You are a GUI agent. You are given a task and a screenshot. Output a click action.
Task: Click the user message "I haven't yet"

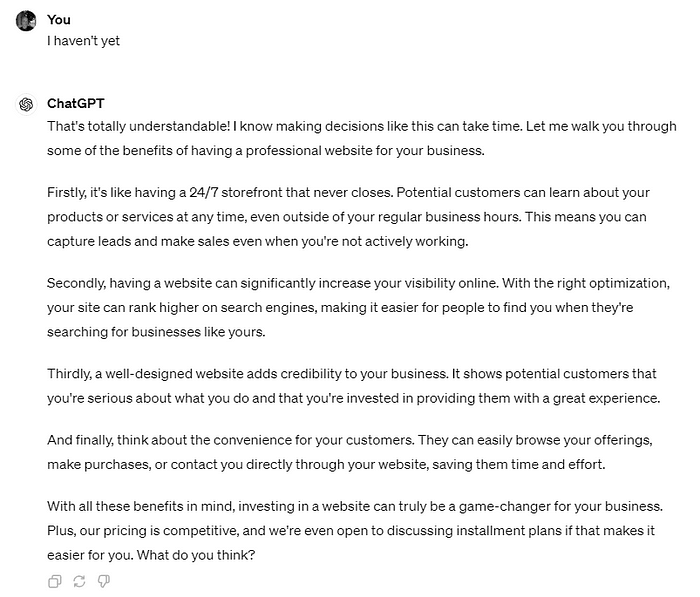(83, 41)
